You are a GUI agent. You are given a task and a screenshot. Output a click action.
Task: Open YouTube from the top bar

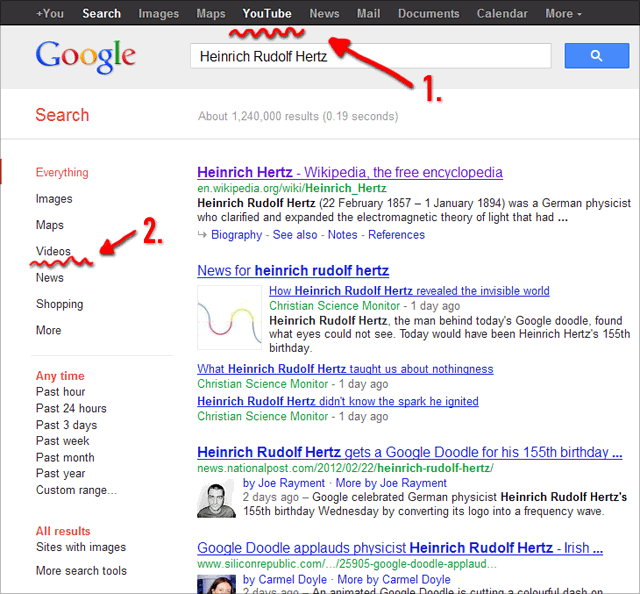[267, 13]
